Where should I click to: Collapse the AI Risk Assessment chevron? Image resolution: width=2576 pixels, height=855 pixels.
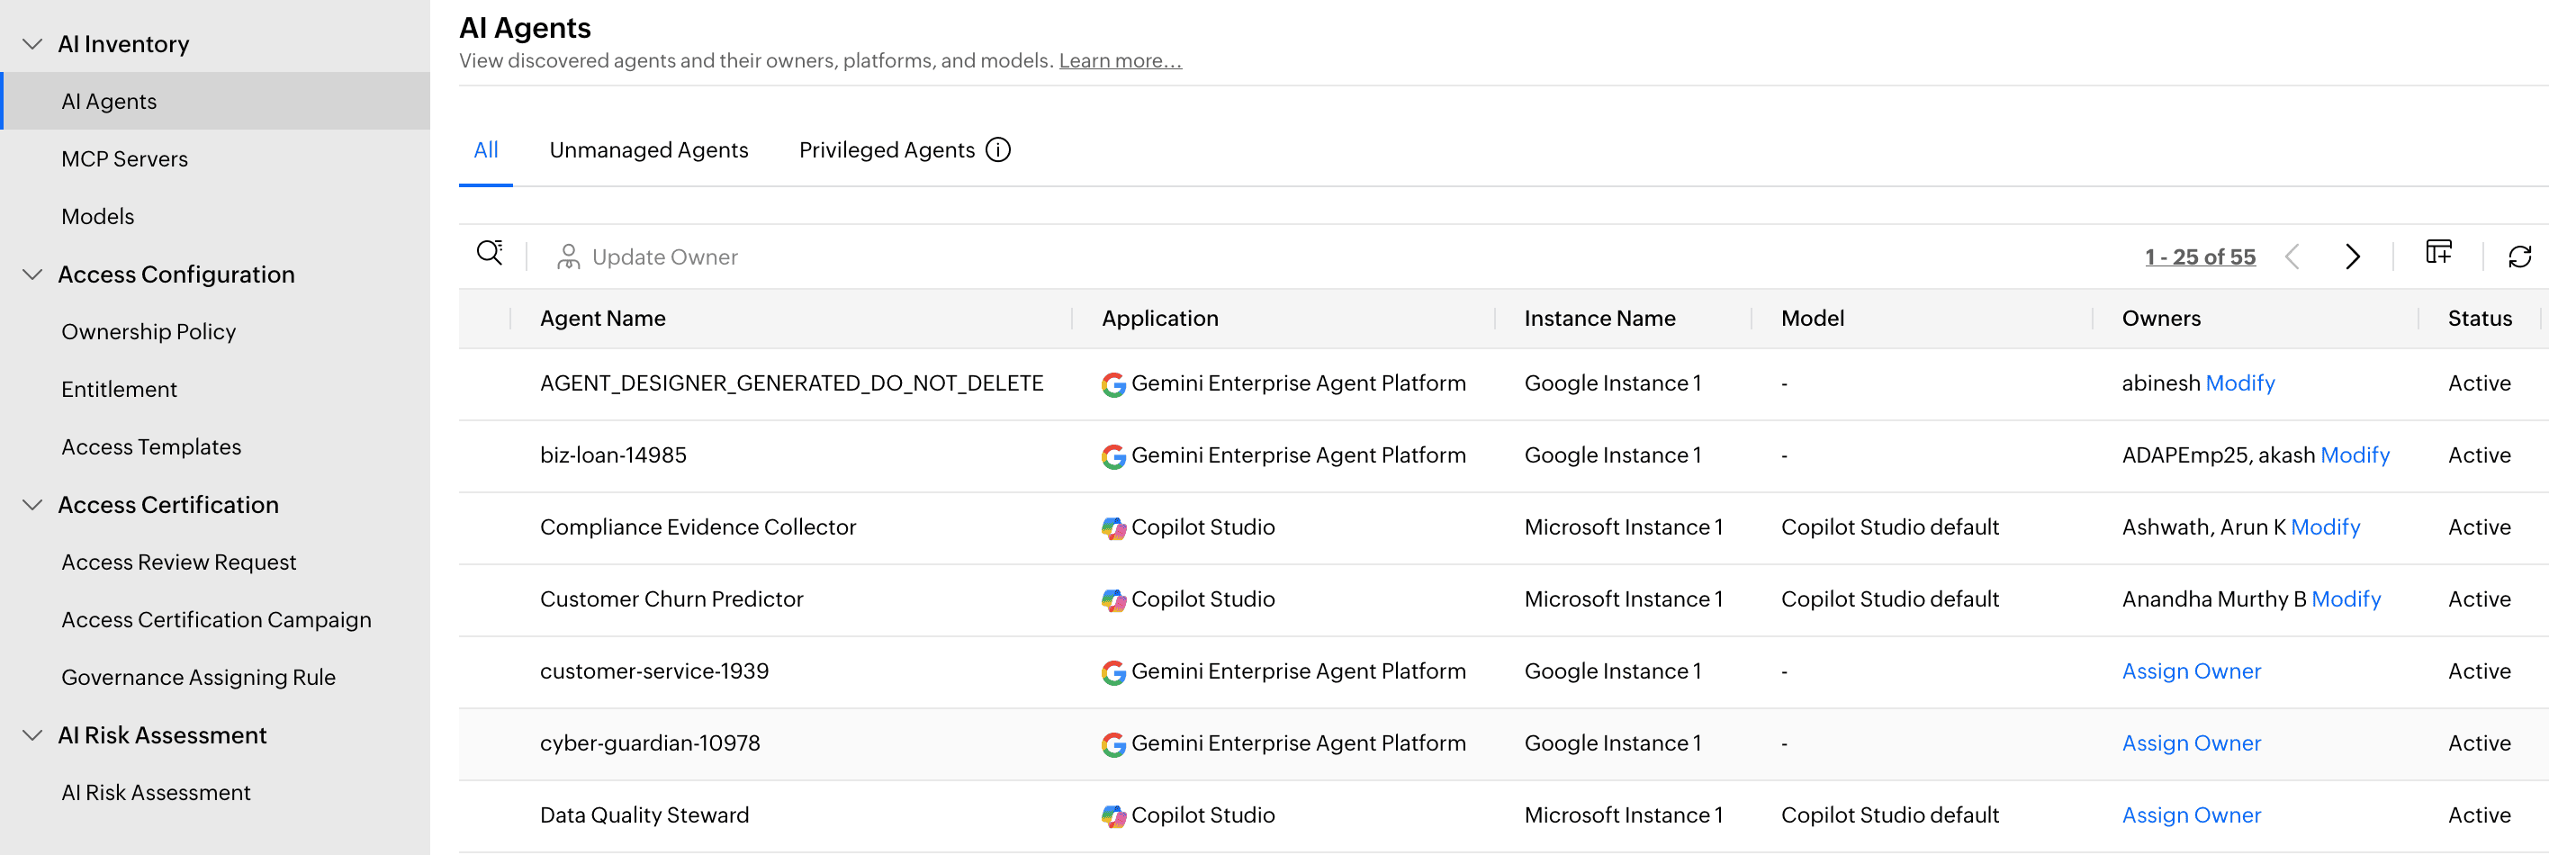[x=33, y=735]
